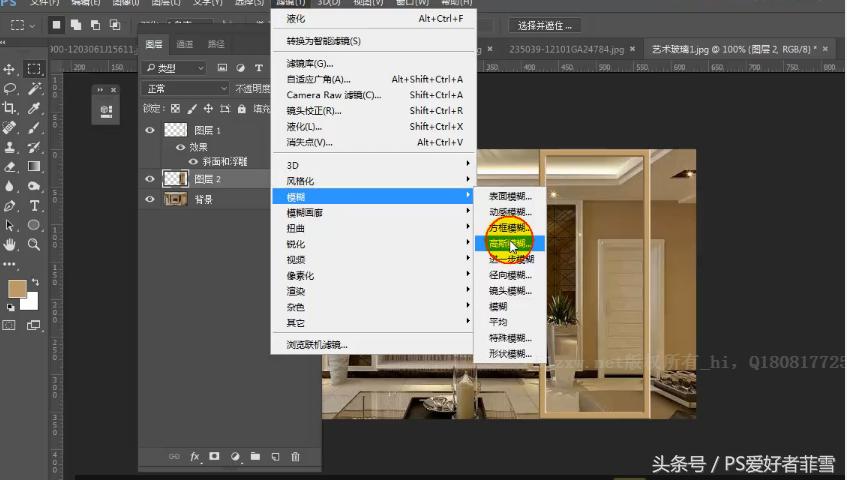The image size is (847, 480).
Task: Expand the 锐化 filter submenu
Action: tap(374, 244)
